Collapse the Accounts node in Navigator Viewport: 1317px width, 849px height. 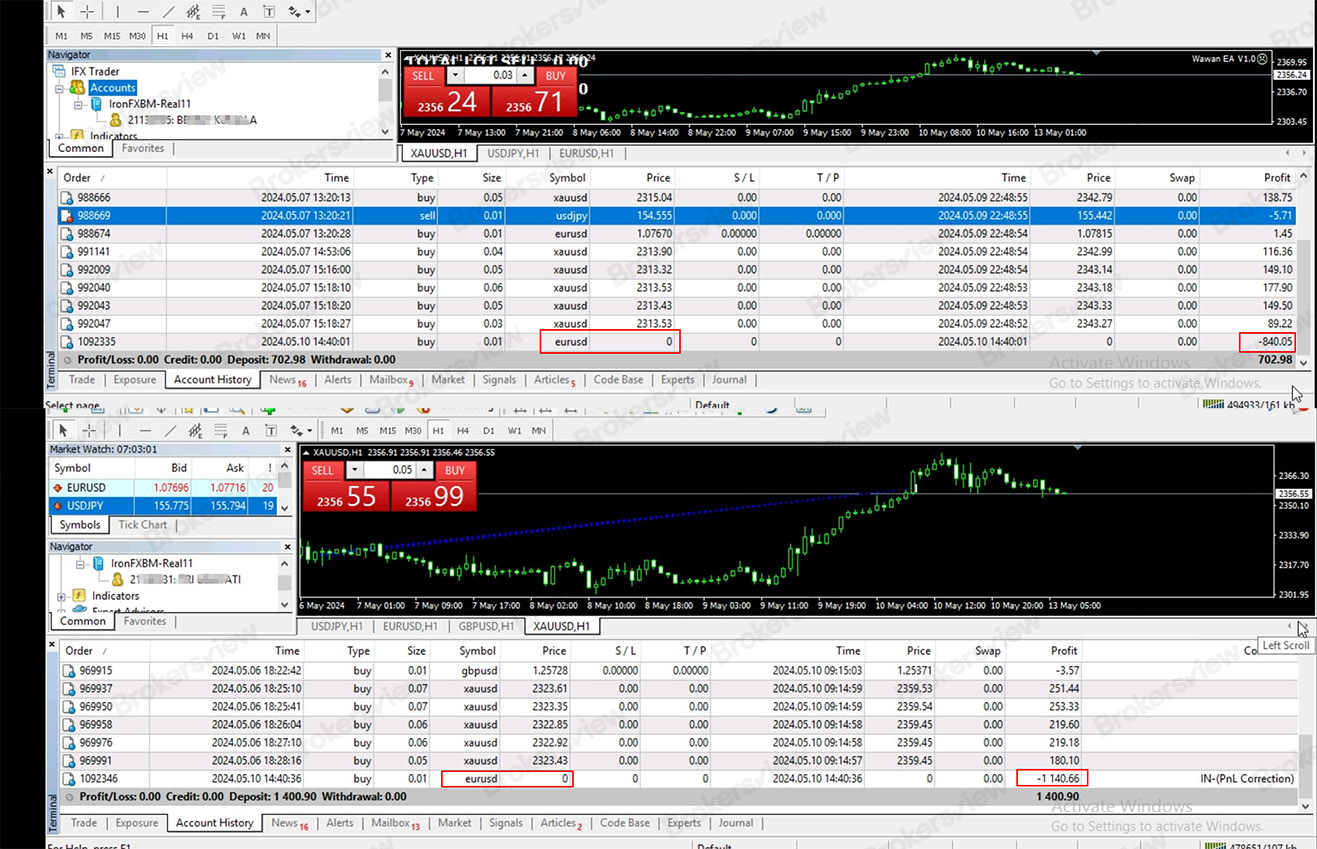click(x=60, y=87)
